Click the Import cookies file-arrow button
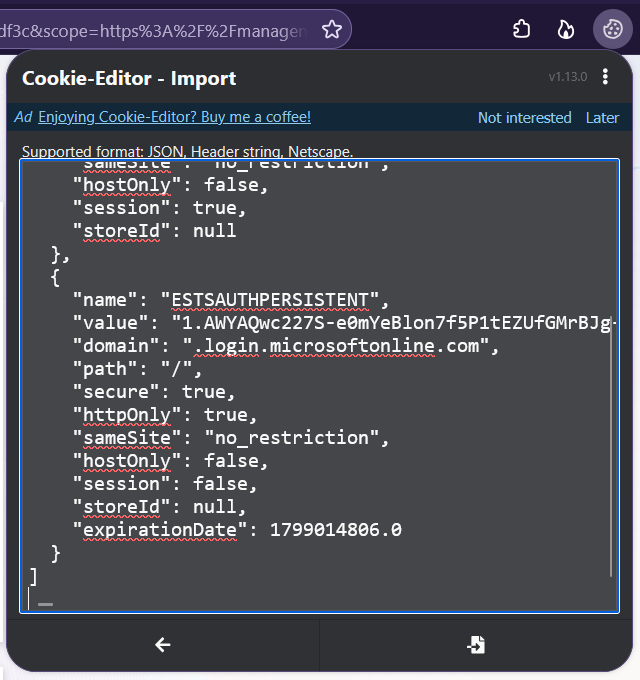The height and width of the screenshot is (680, 640). 476,645
